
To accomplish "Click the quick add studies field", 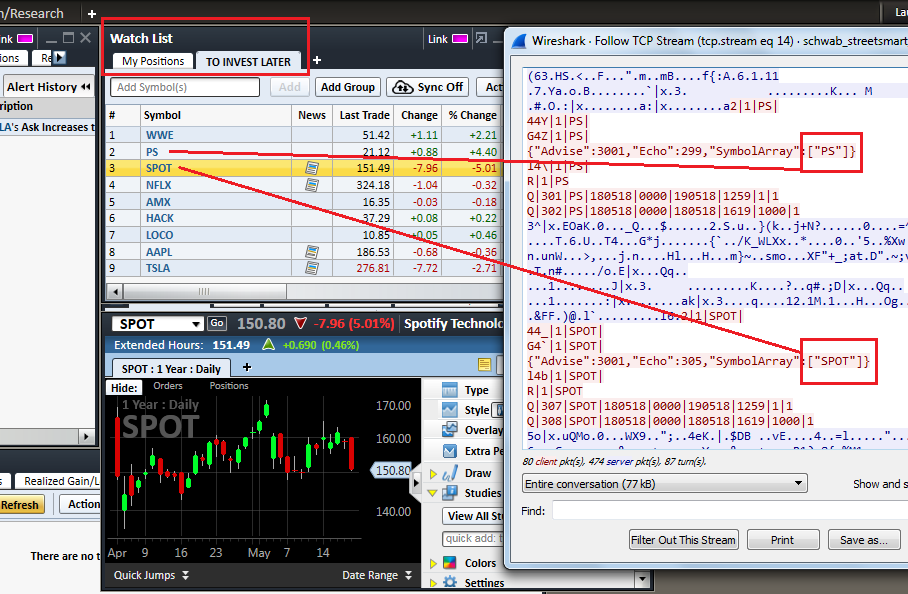I will coord(473,538).
